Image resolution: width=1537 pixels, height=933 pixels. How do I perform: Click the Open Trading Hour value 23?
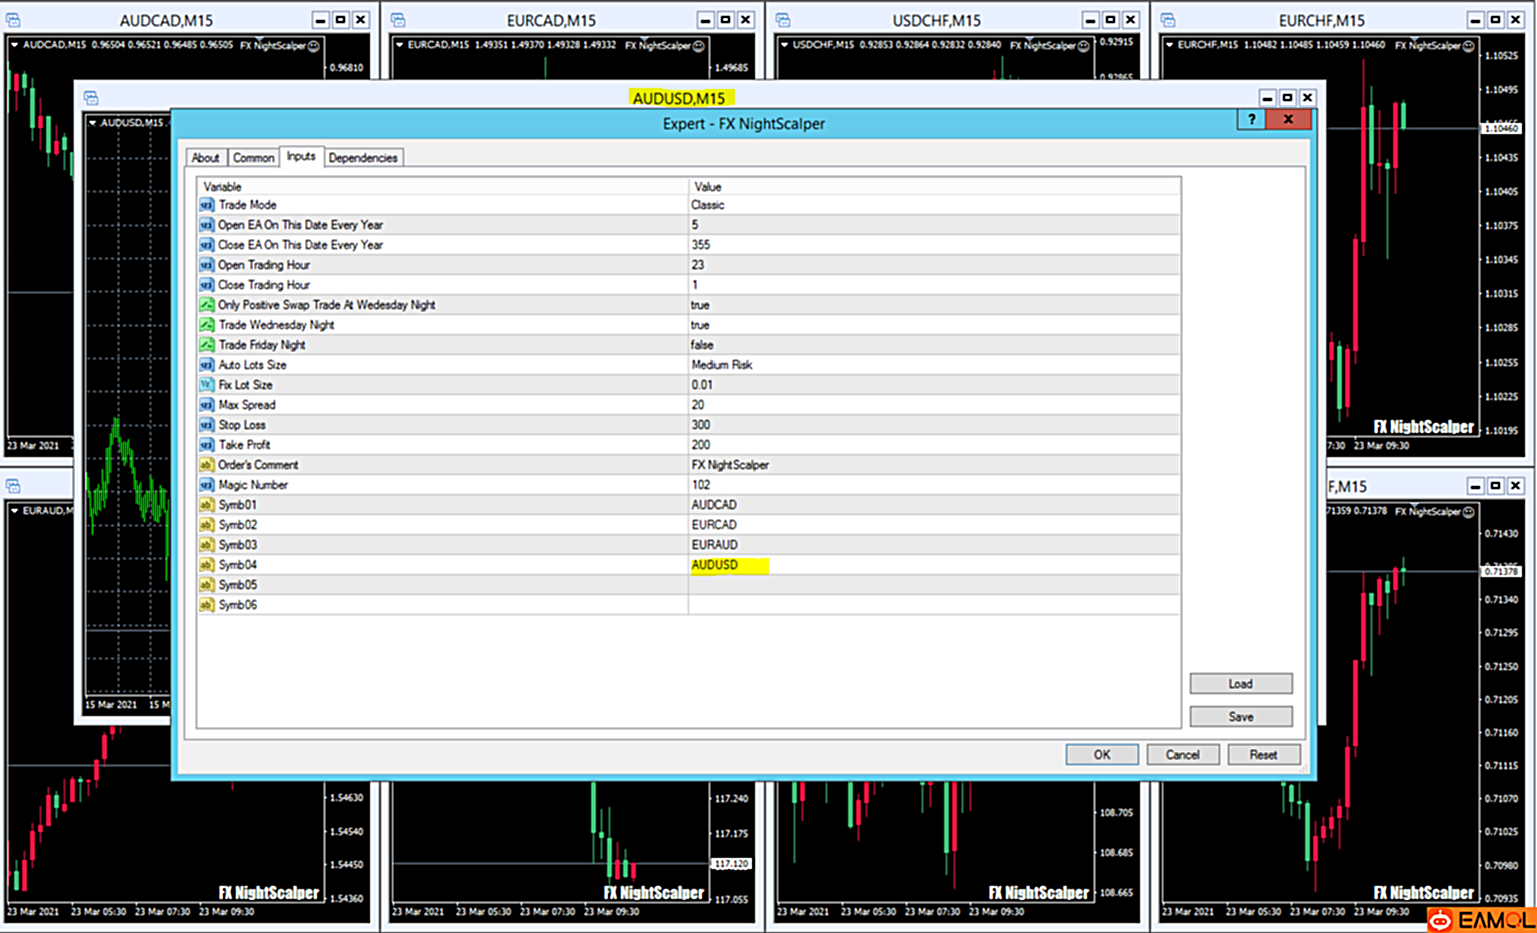(698, 265)
